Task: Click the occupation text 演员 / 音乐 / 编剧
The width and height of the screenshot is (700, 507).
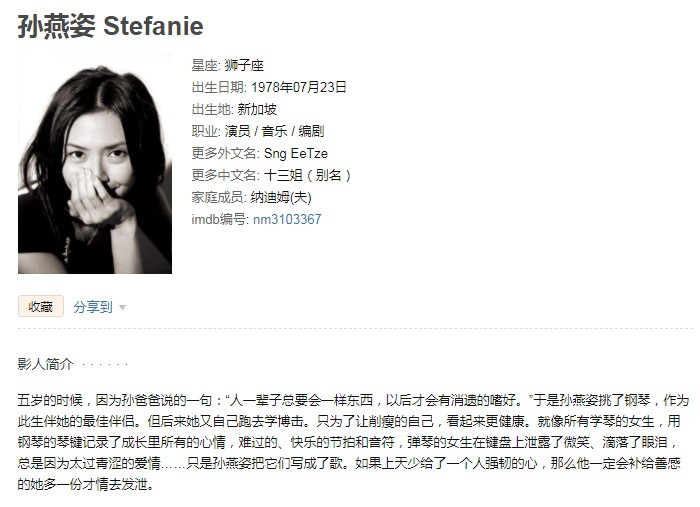Action: (x=274, y=131)
